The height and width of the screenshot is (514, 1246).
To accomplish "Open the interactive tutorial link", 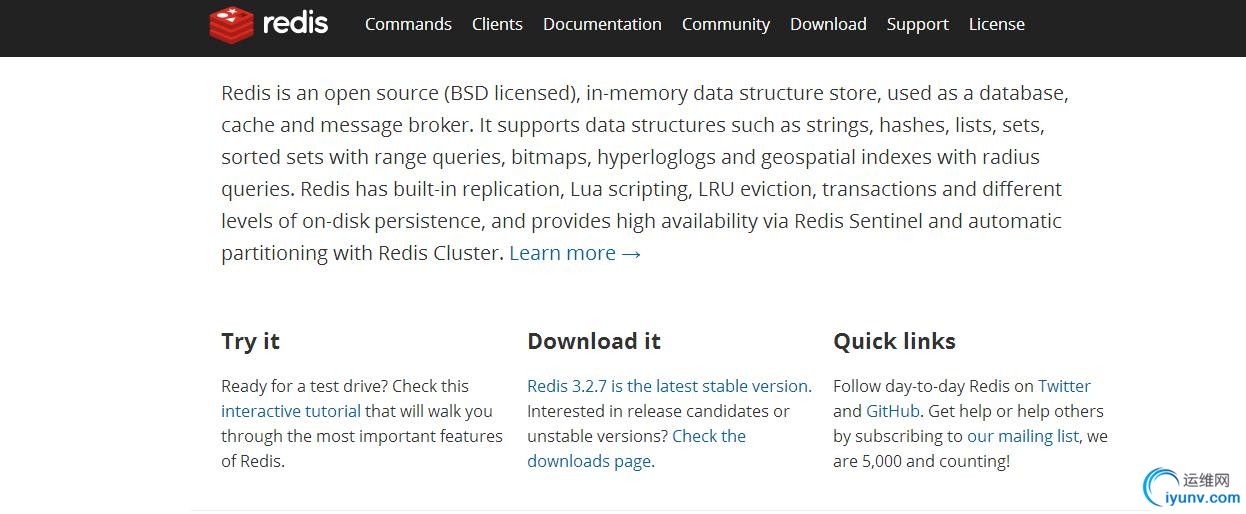I will point(291,411).
